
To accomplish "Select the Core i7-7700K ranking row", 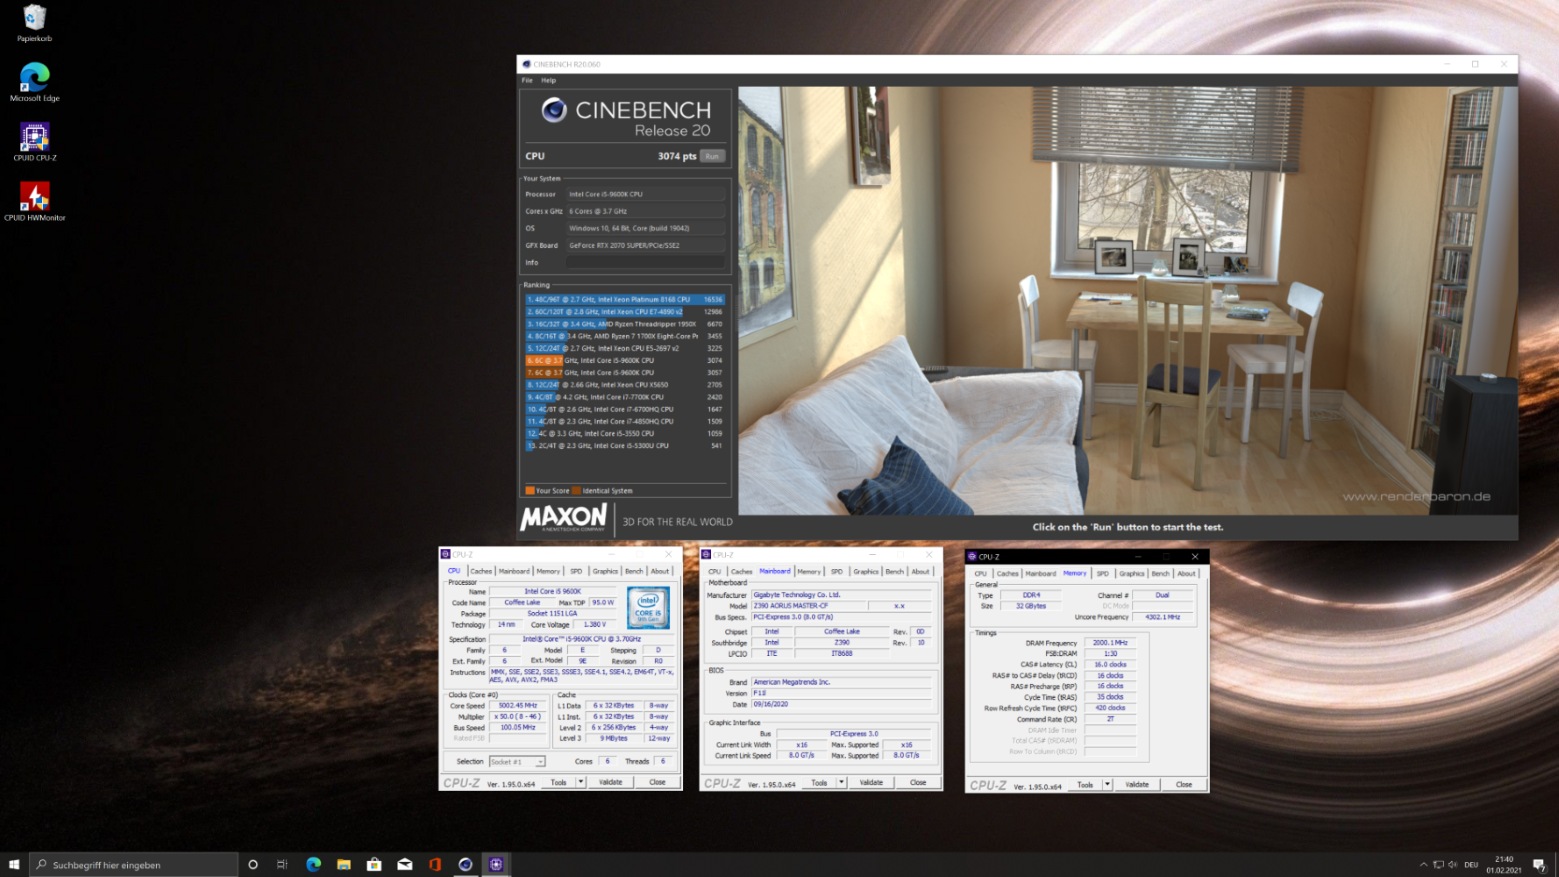I will pyautogui.click(x=625, y=397).
